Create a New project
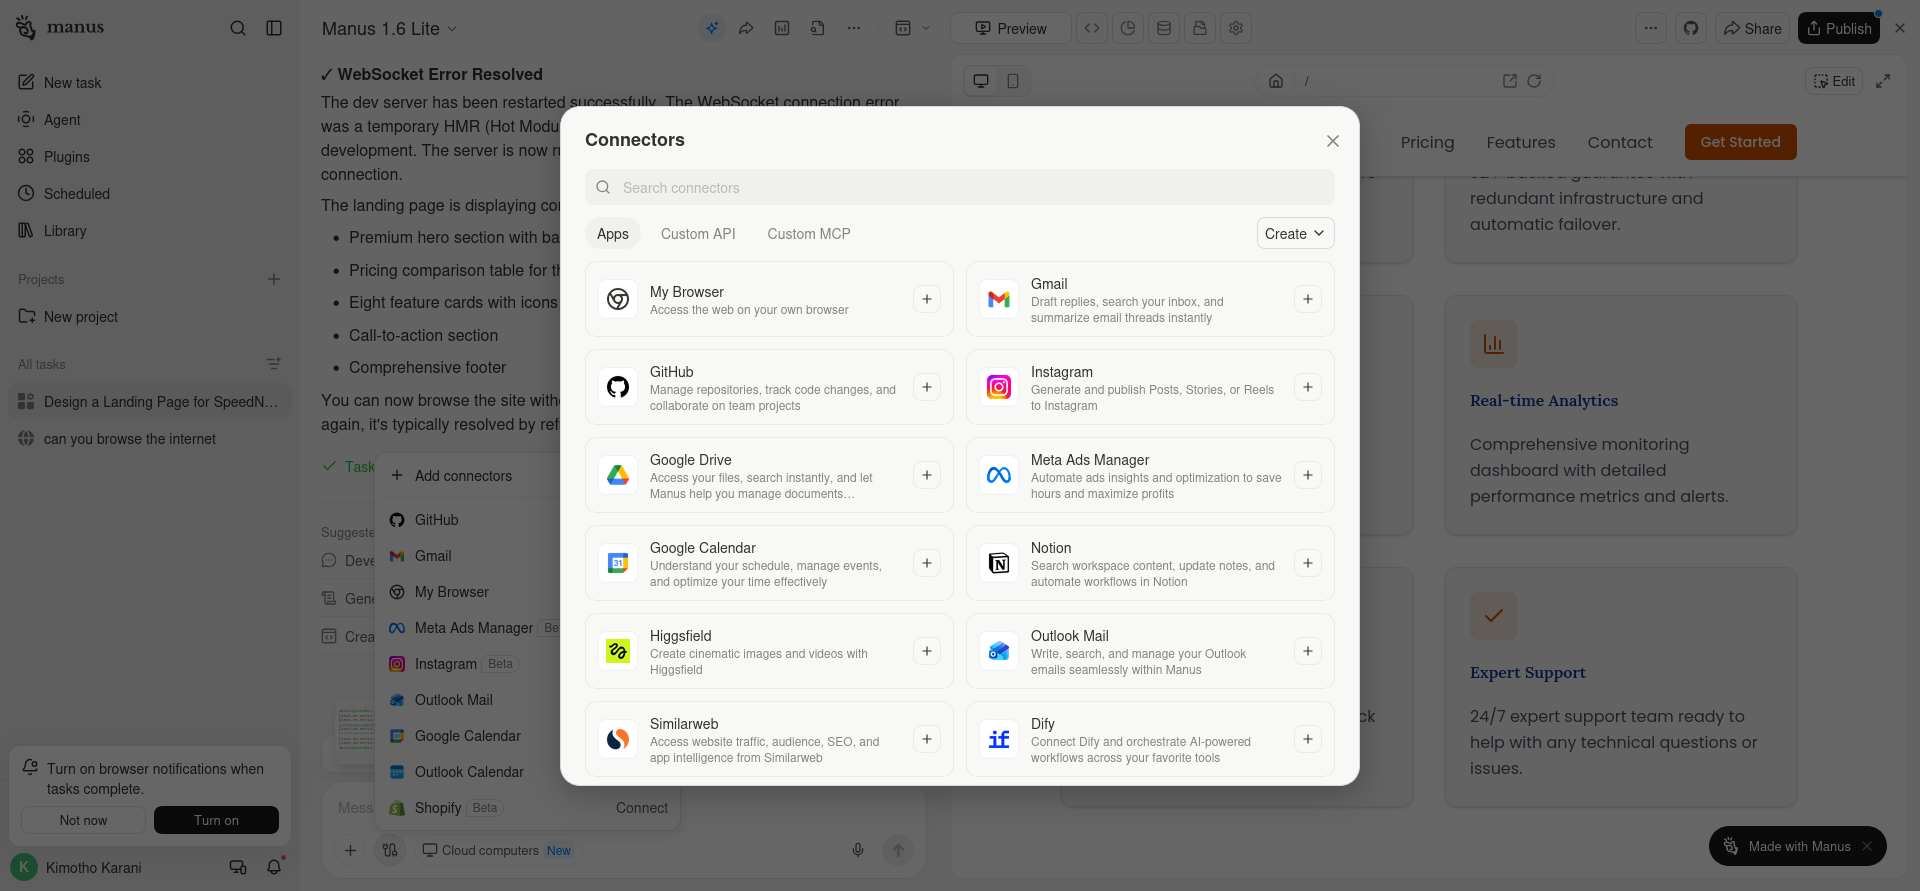The width and height of the screenshot is (1920, 891). click(150, 317)
